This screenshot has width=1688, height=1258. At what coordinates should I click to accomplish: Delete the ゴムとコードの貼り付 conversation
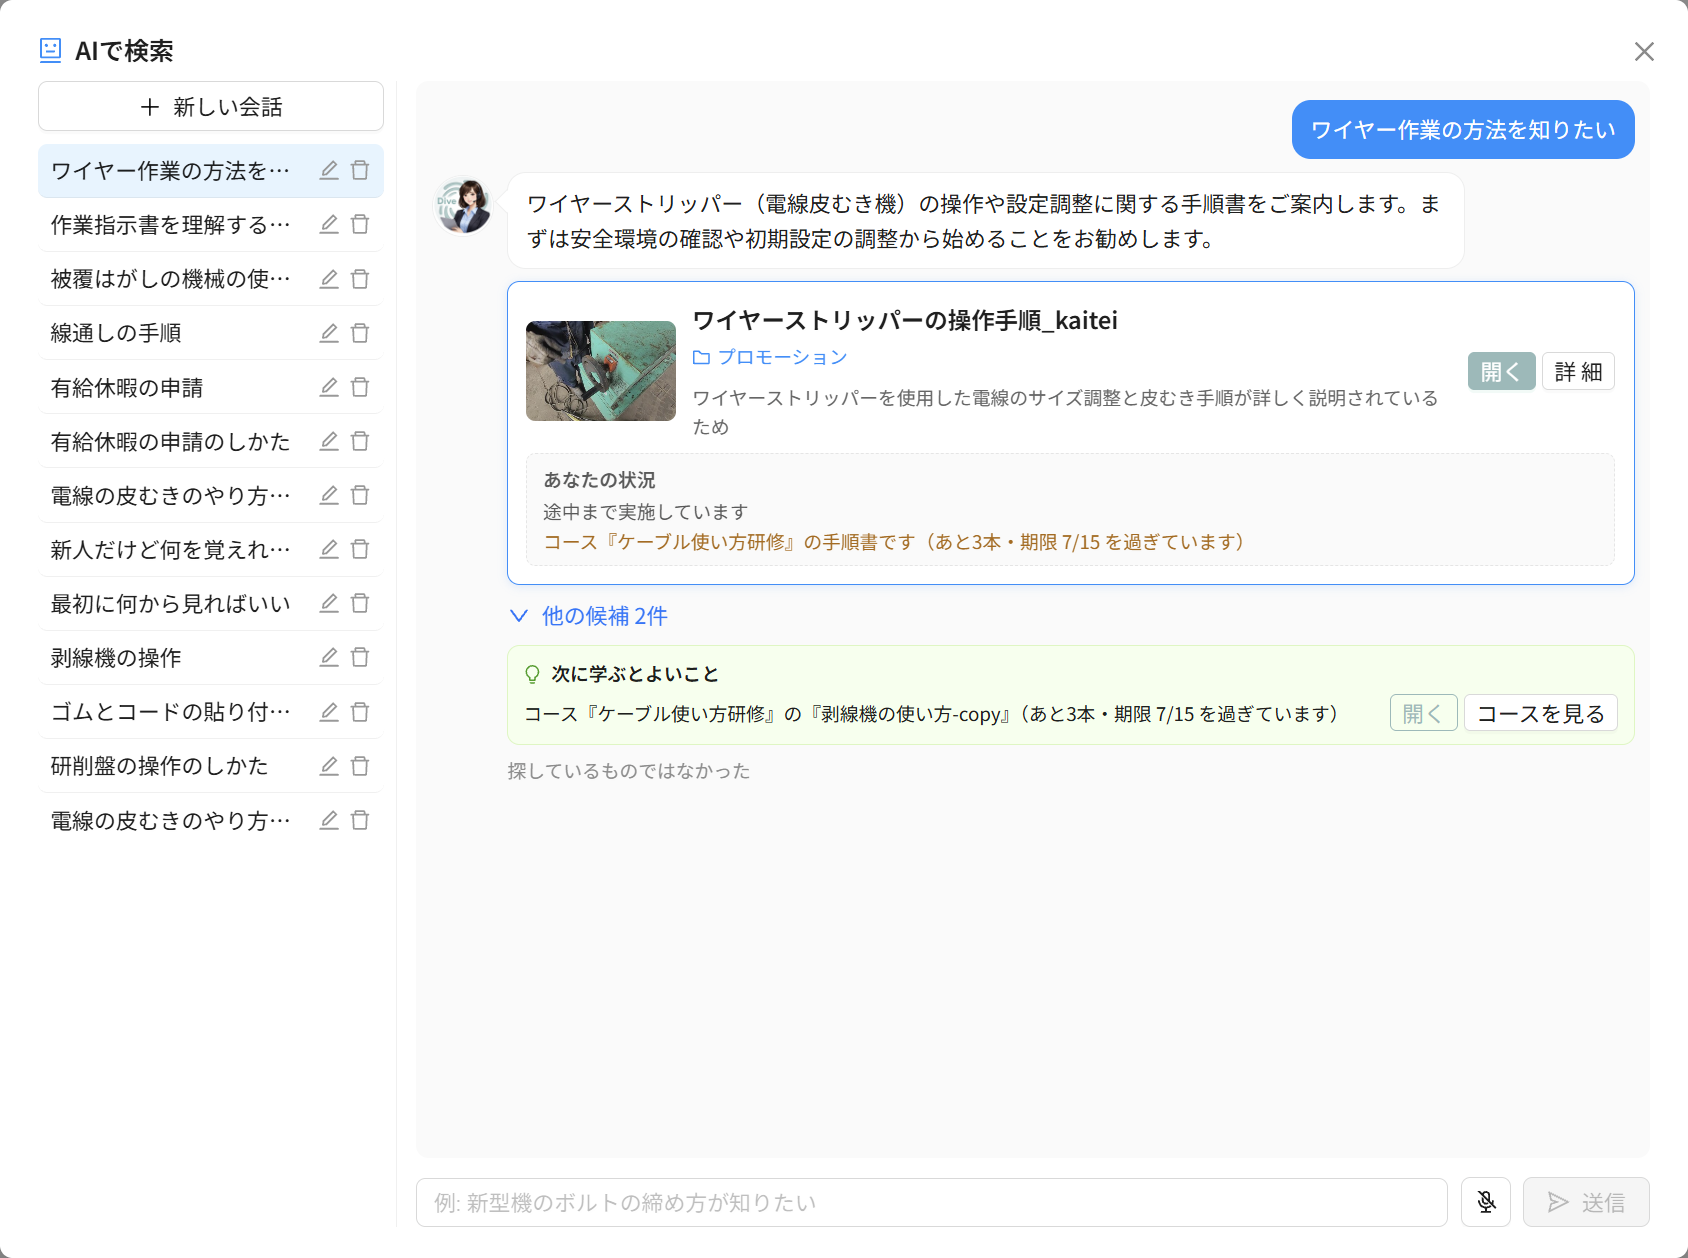coord(360,712)
